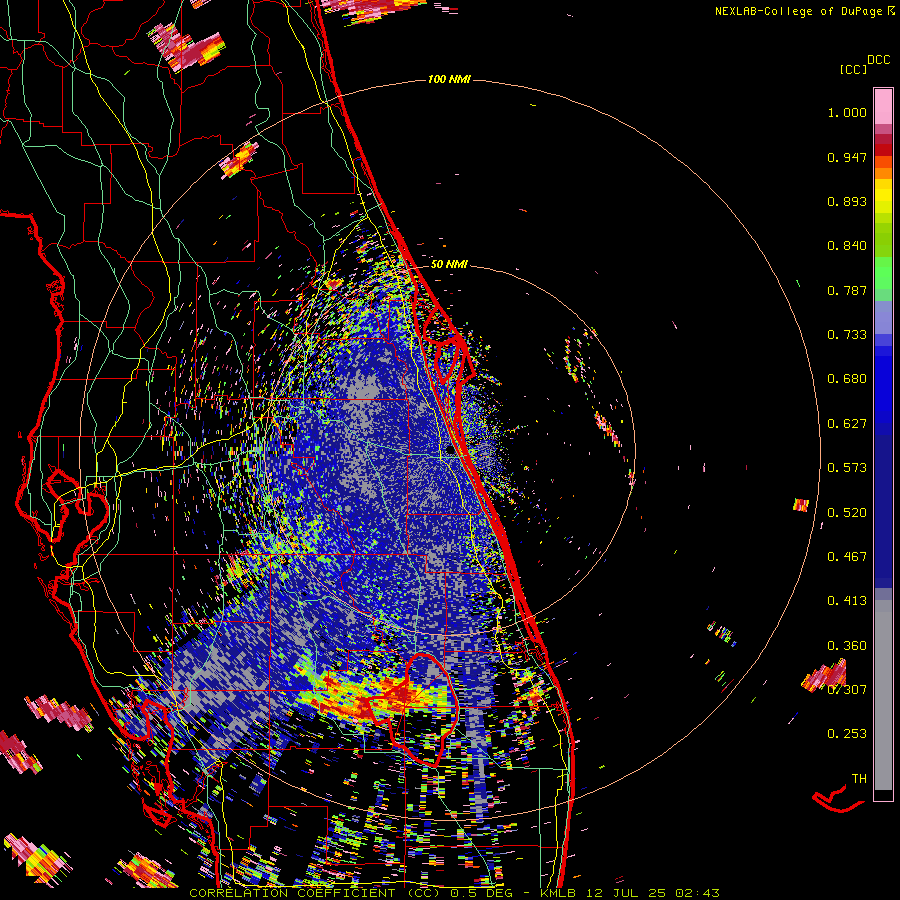Click the 0.627 scale value
The image size is (900, 900).
tap(847, 424)
